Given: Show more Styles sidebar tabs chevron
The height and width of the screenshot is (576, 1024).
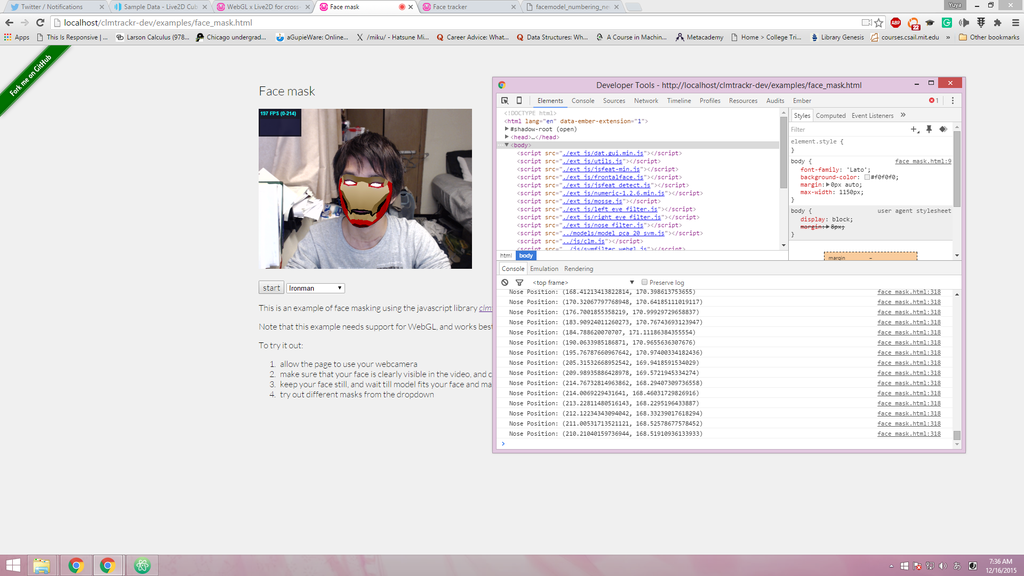Looking at the screenshot, I should [x=903, y=115].
